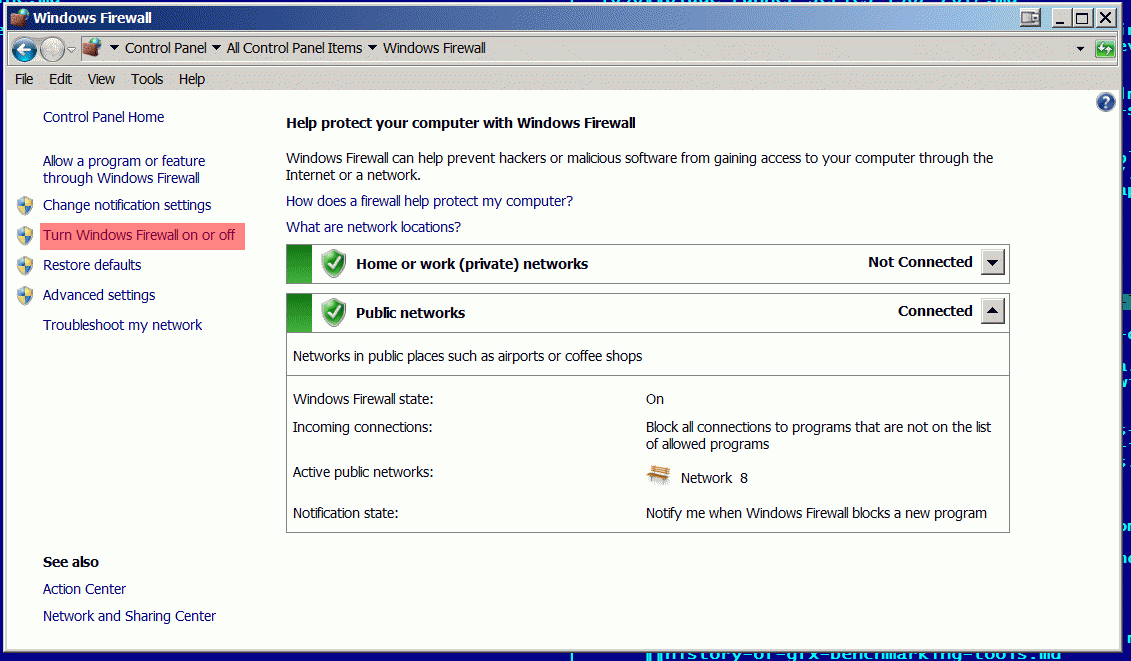Screen dimensions: 1131x661
Task: Open Troubleshoot my network
Action: 123,325
